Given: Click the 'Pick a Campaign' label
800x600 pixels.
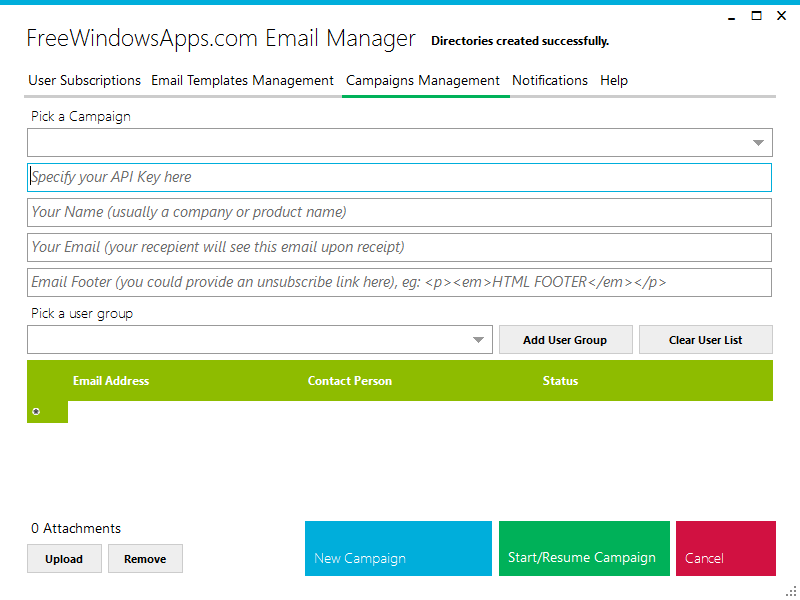Looking at the screenshot, I should click(81, 117).
